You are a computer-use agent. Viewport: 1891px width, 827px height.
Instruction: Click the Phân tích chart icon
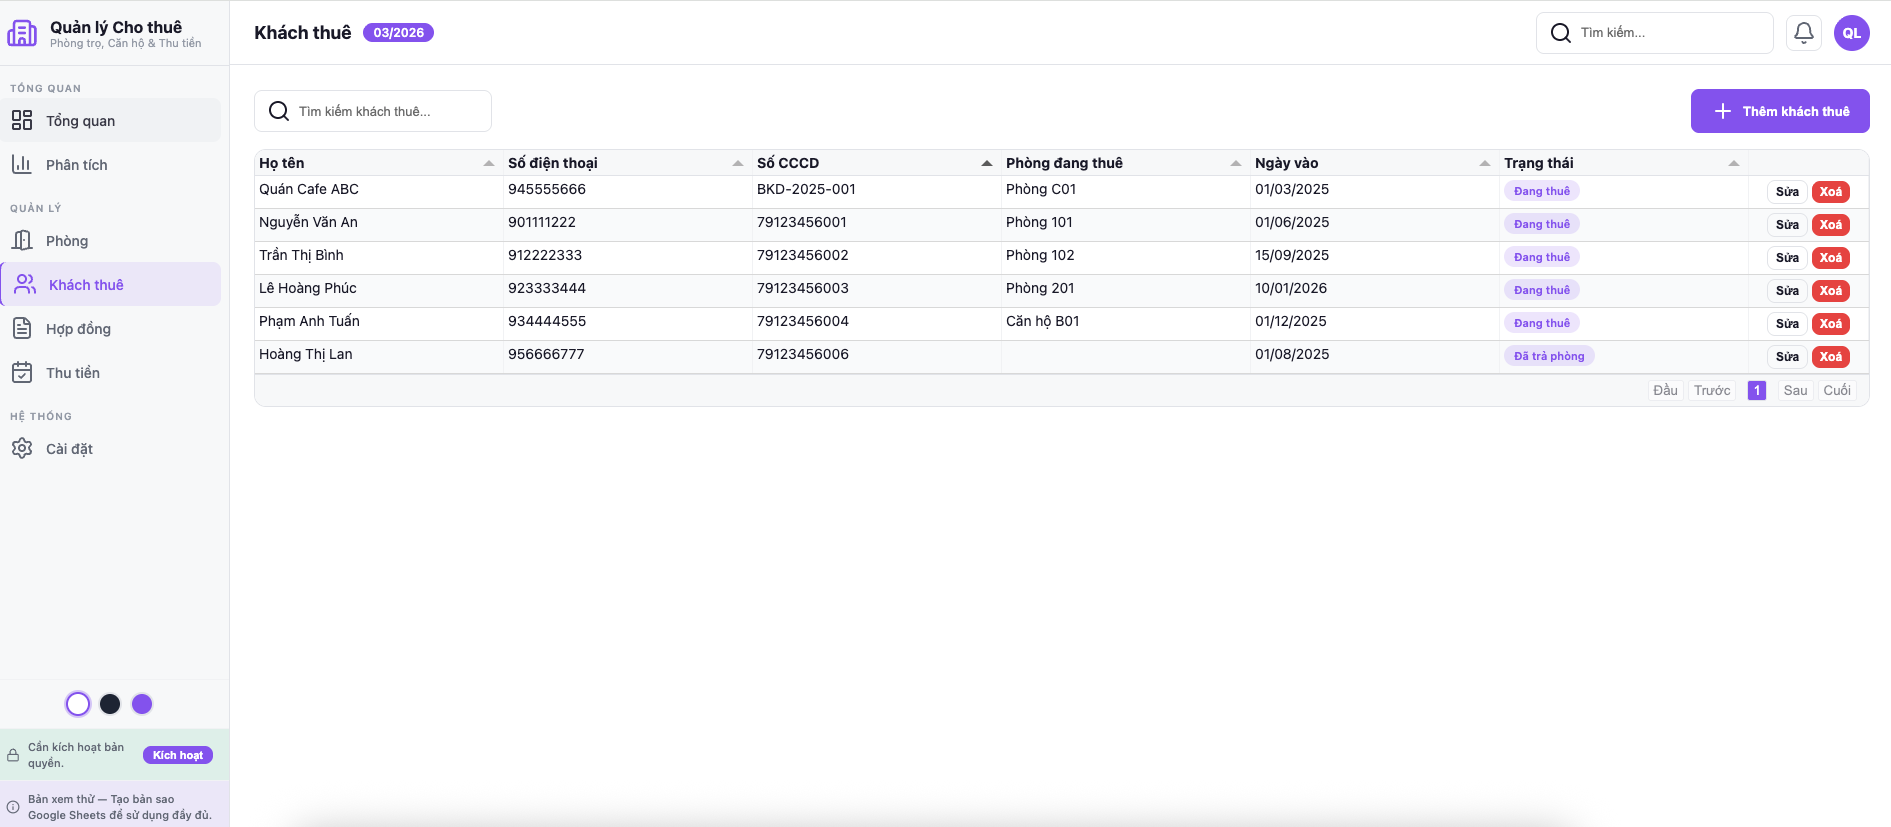22,165
